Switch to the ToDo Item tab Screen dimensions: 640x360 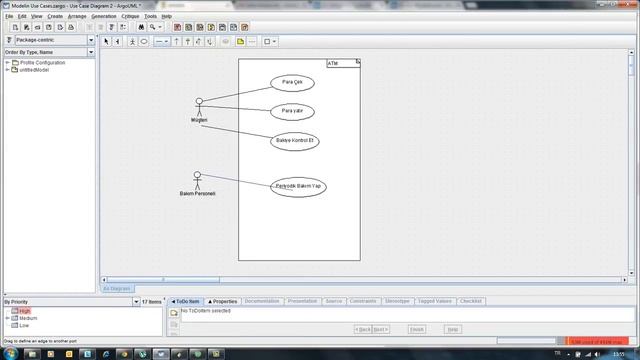click(186, 302)
